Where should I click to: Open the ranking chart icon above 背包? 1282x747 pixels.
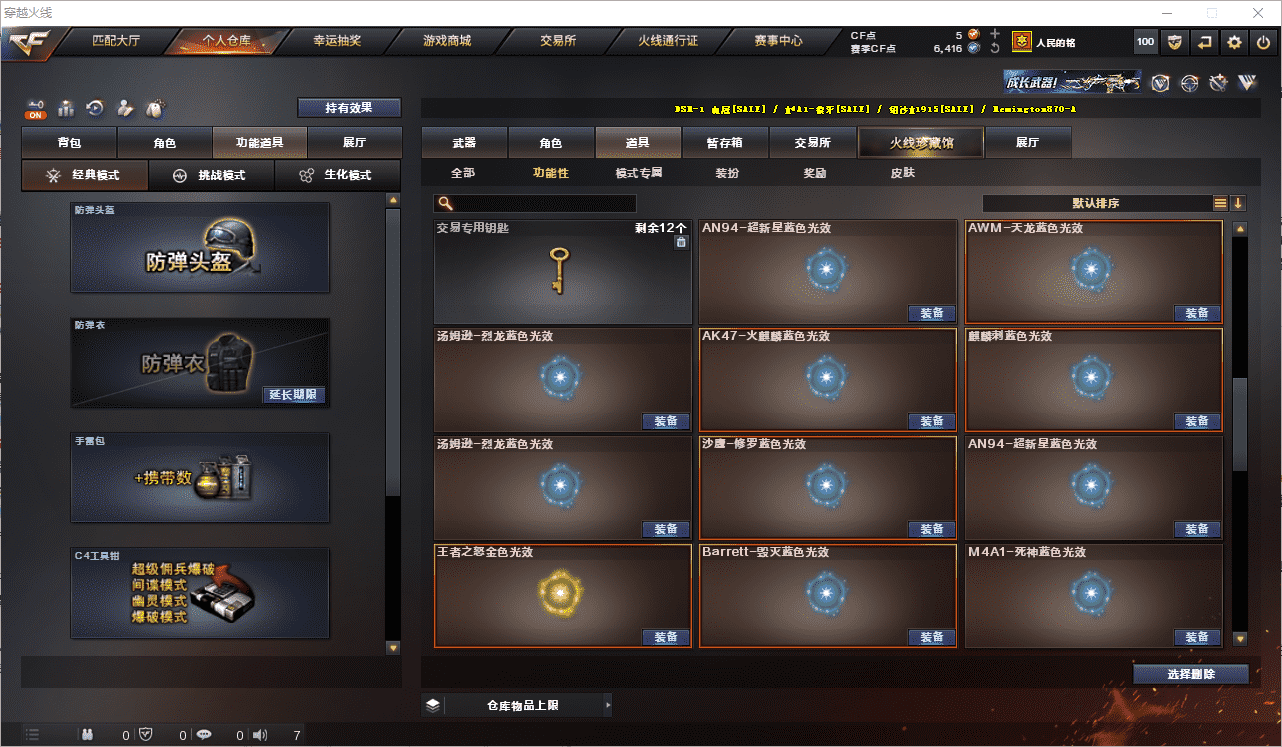66,108
